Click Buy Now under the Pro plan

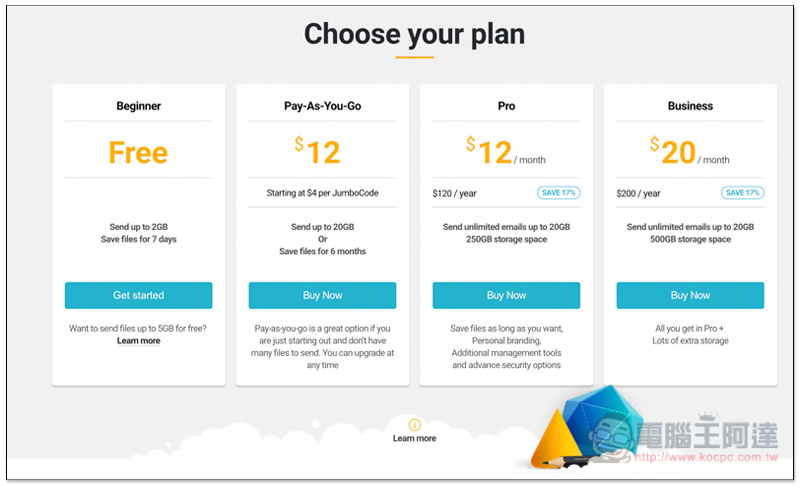tap(506, 295)
